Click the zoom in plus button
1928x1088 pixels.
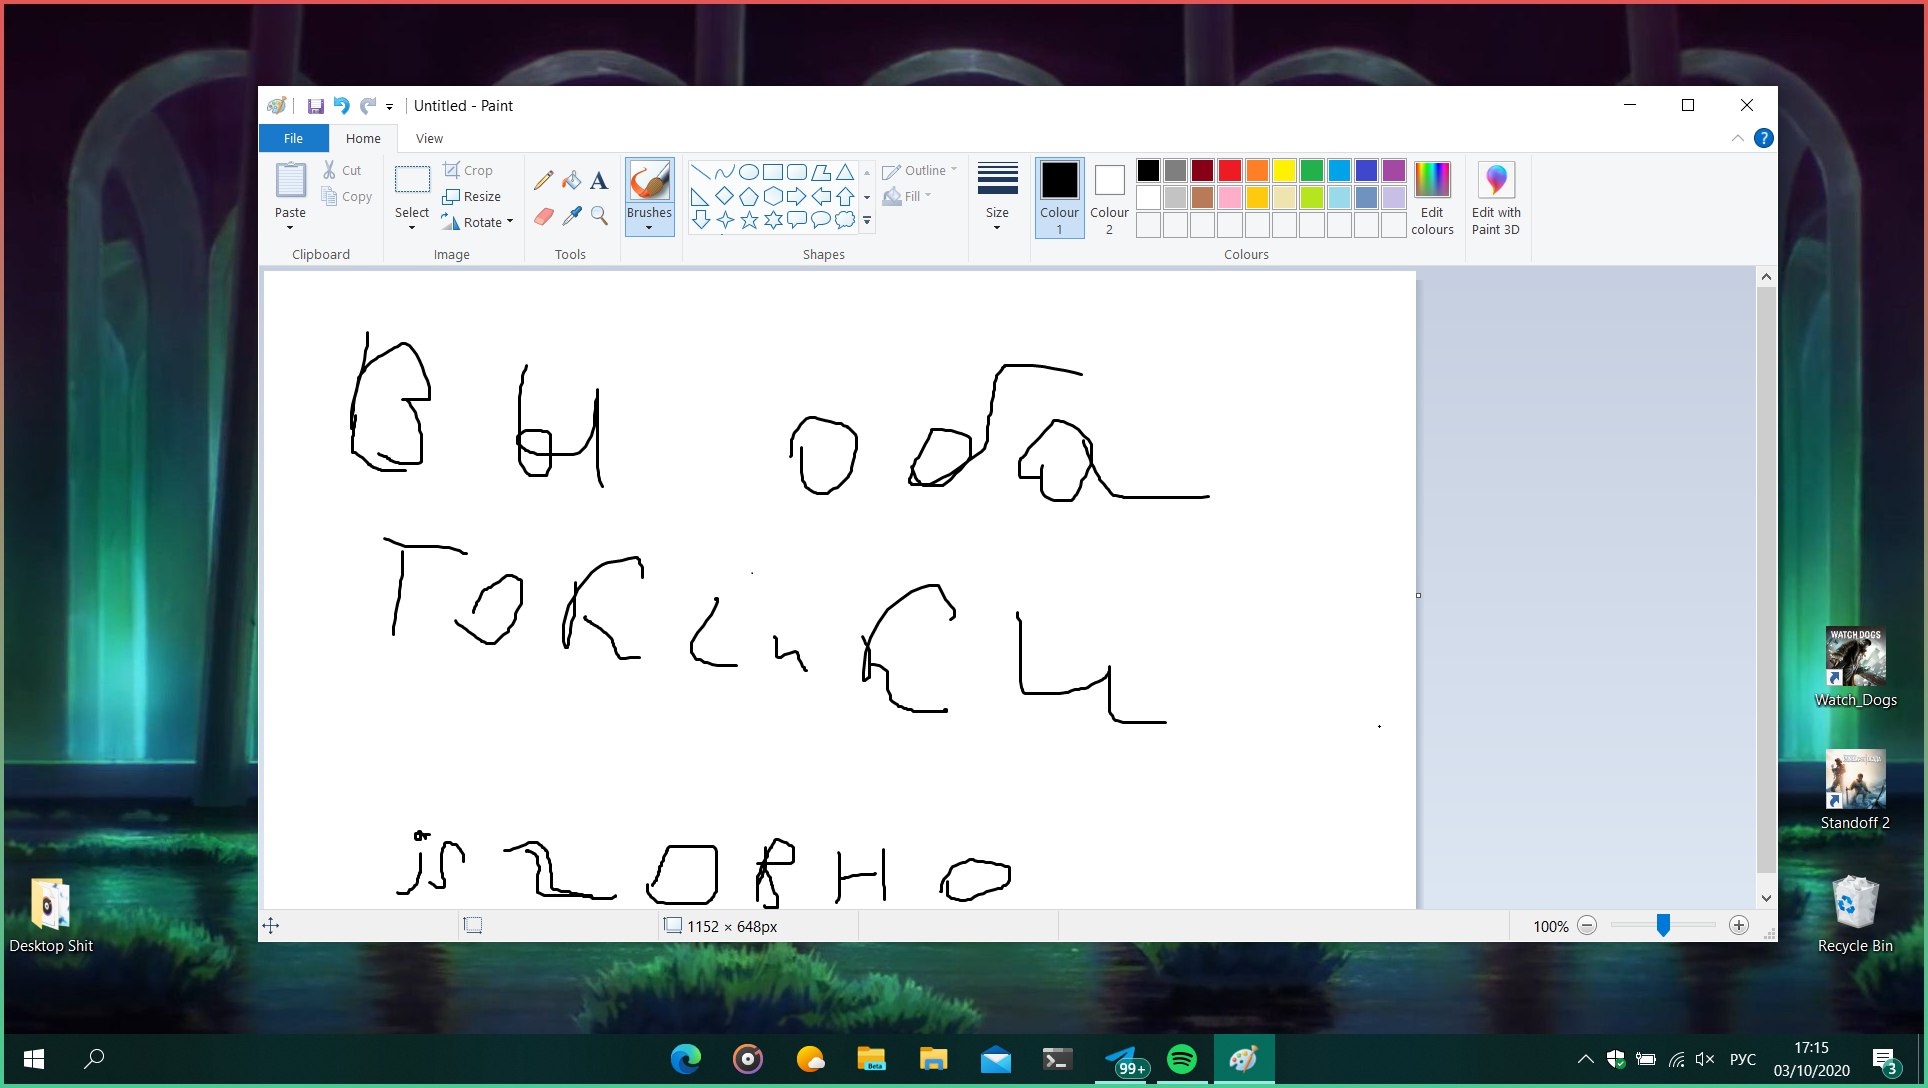1739,926
